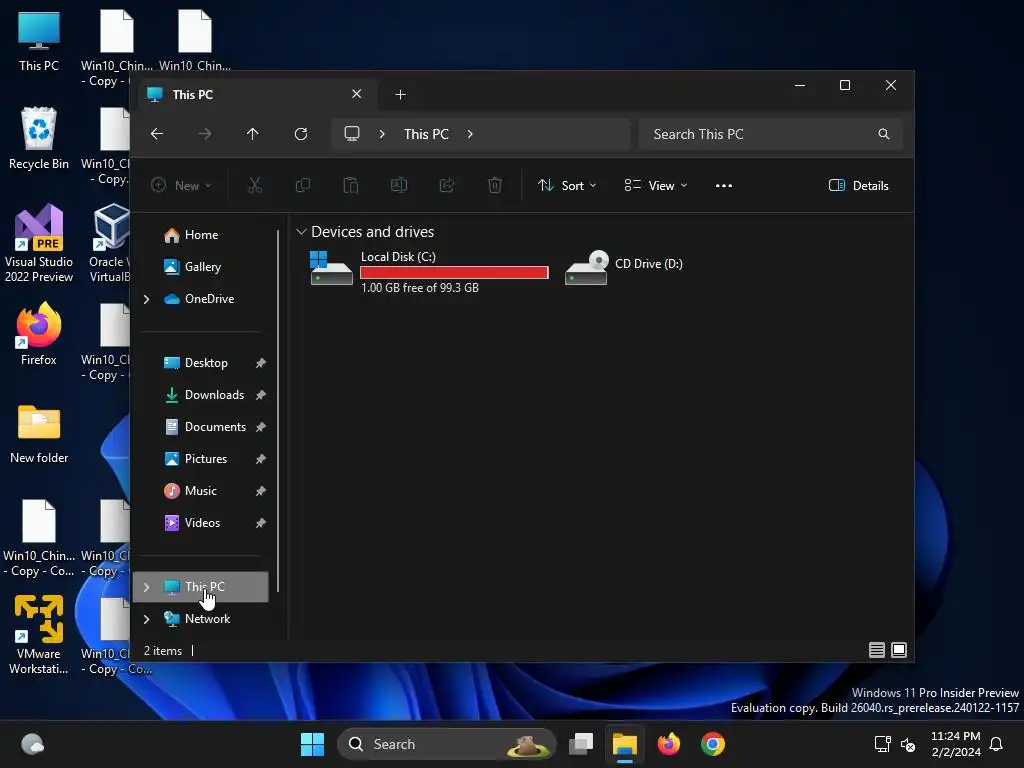
Task: Select New folder on desktop
Action: tap(39, 434)
